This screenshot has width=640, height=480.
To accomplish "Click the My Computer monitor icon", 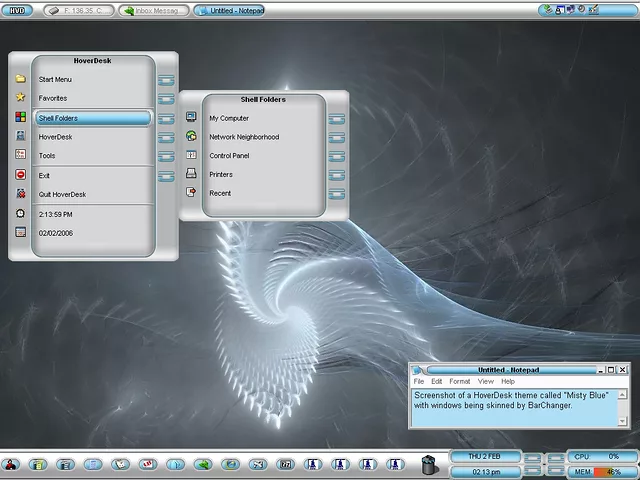I will [x=191, y=118].
